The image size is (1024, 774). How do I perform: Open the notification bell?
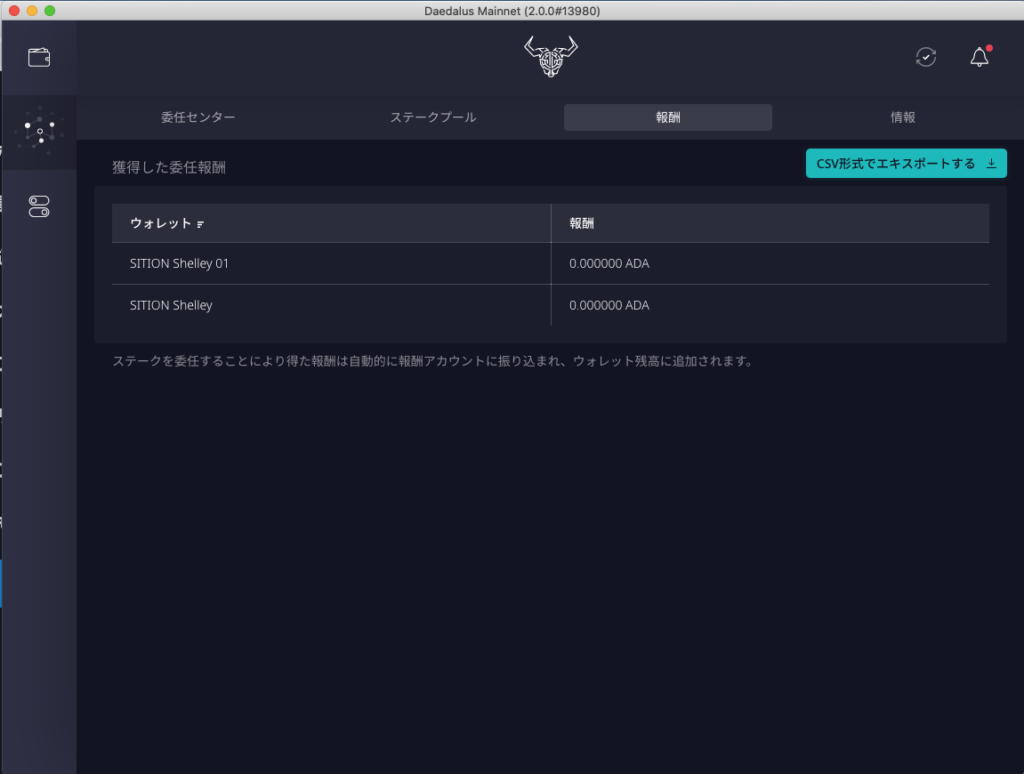point(979,58)
